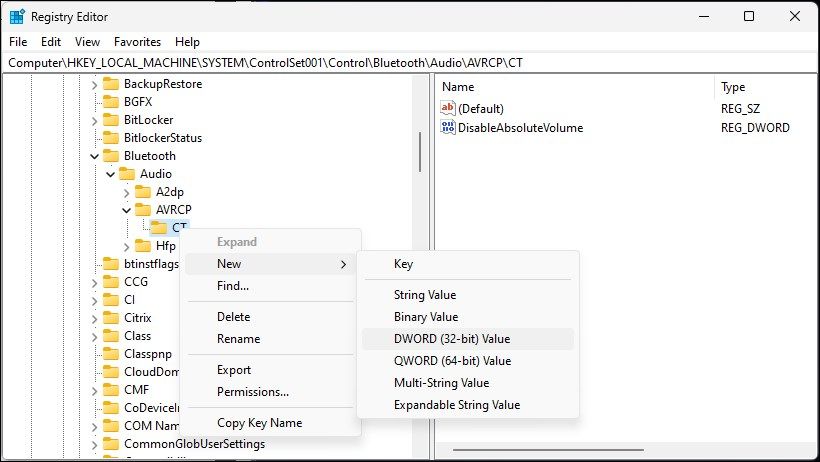The height and width of the screenshot is (462, 820).
Task: Expand the BackupRestore key chevron
Action: tap(94, 84)
